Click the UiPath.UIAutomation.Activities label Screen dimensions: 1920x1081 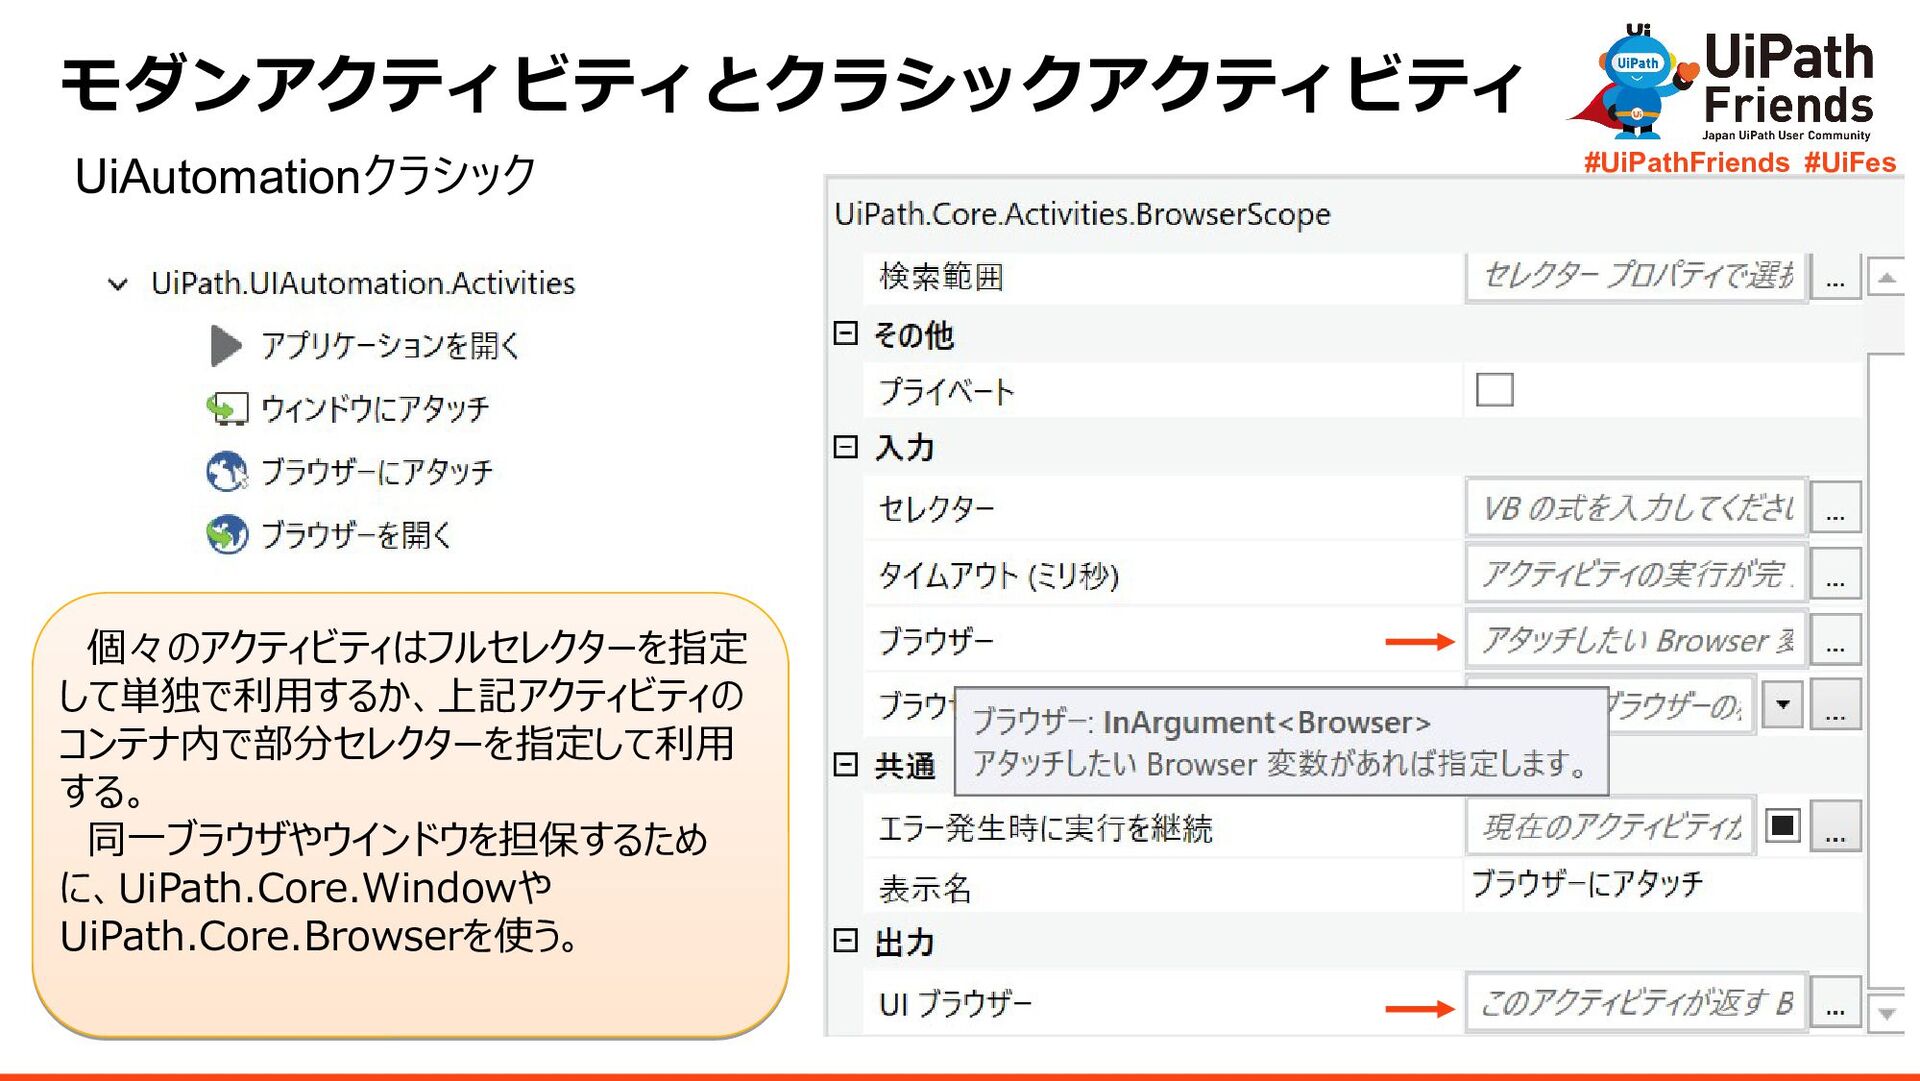coord(363,284)
